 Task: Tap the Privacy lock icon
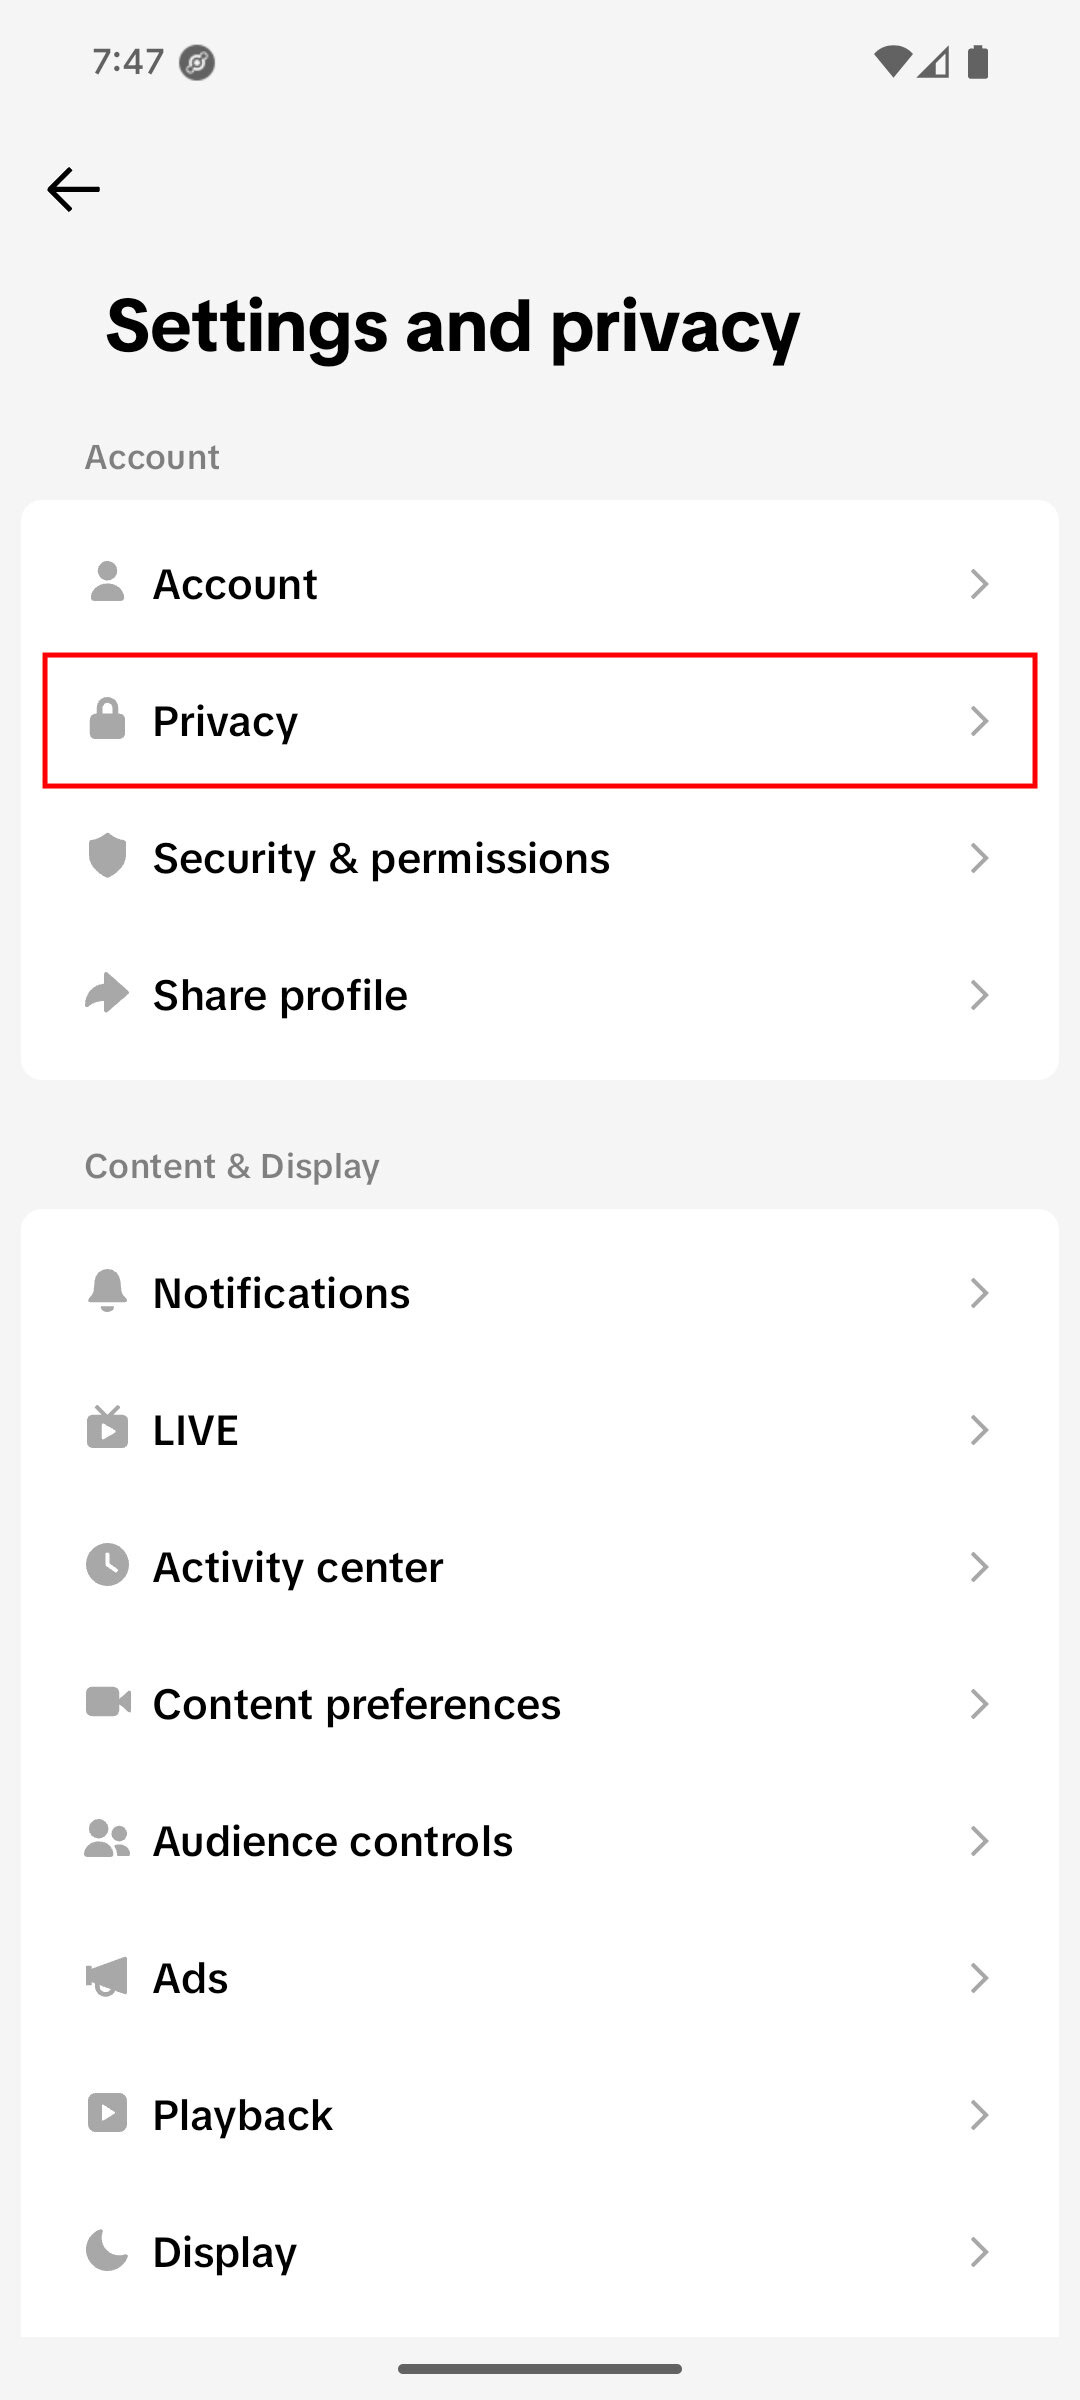pyautogui.click(x=107, y=720)
